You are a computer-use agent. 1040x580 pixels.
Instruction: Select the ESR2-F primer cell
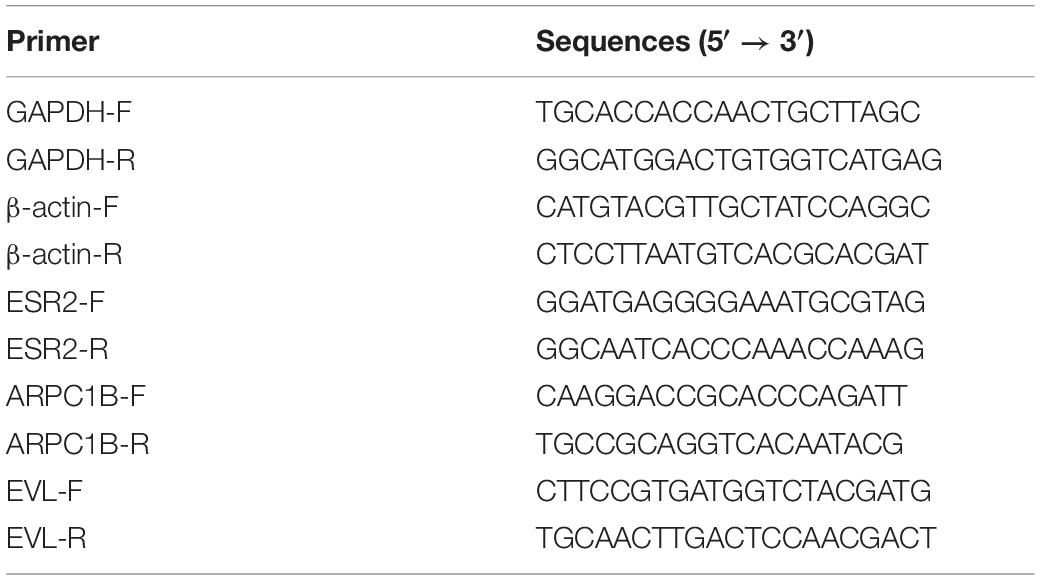(x=56, y=302)
